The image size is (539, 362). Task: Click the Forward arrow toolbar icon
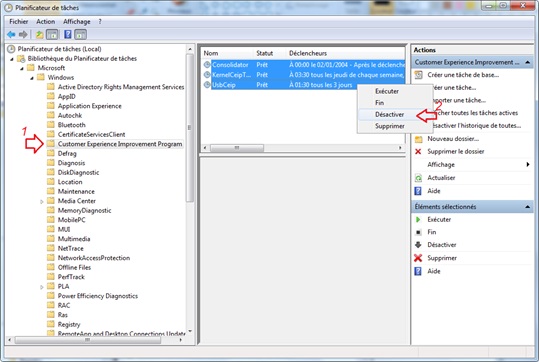pos(23,34)
